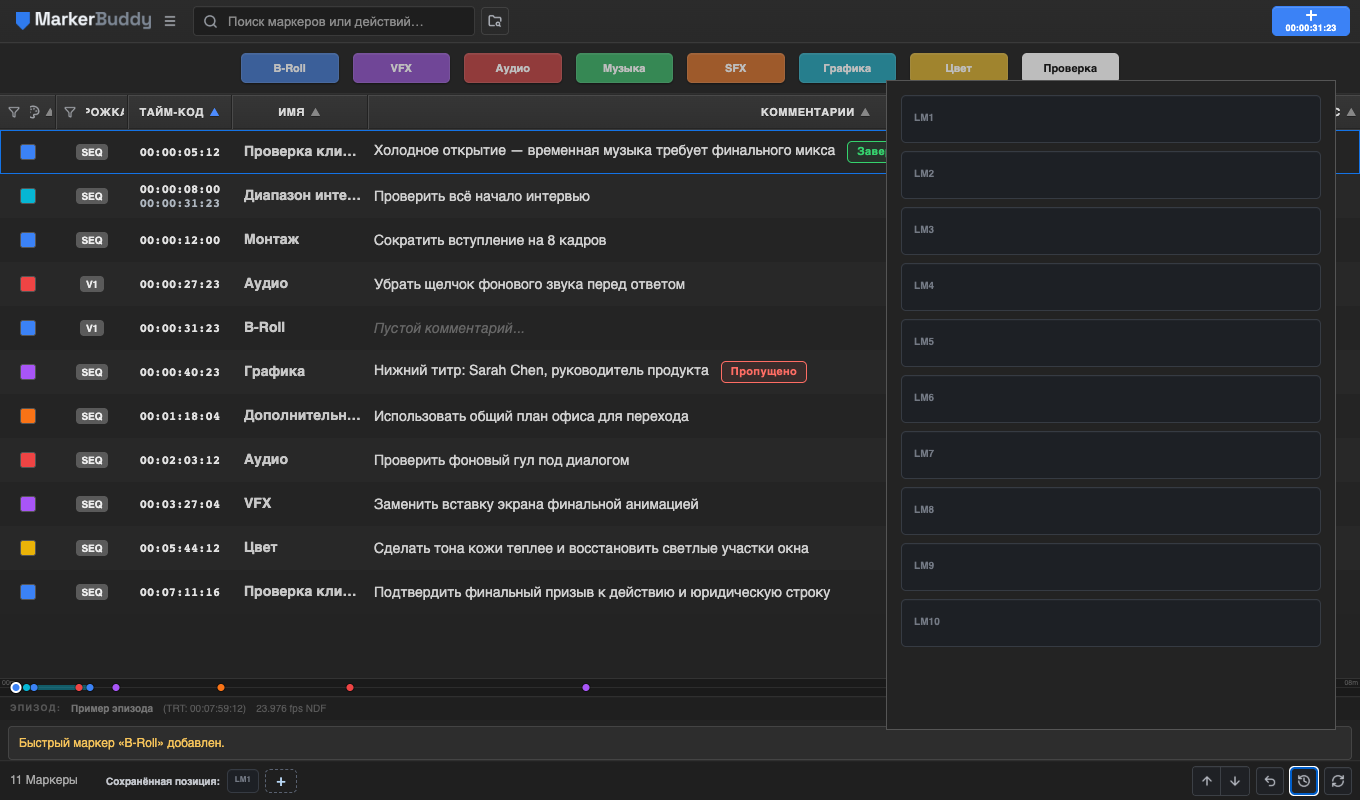
Task: Add a marker at 00:00:31:23 with the plus button
Action: (1310, 21)
